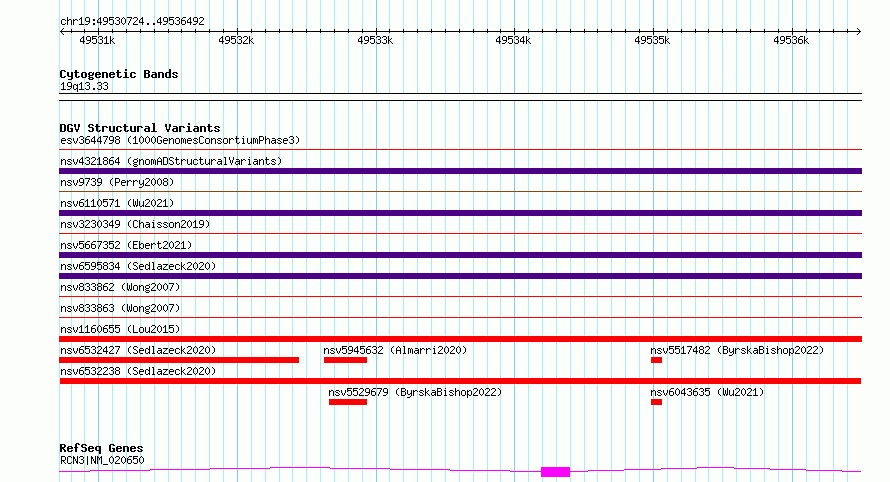This screenshot has height=482, width=890.
Task: Click the purple bar of nsv5667352
Action: [x=460, y=255]
